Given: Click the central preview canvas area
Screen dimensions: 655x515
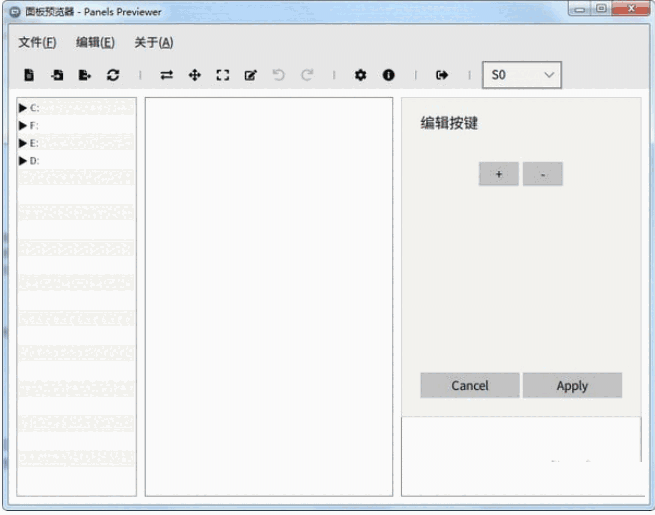Looking at the screenshot, I should [269, 297].
